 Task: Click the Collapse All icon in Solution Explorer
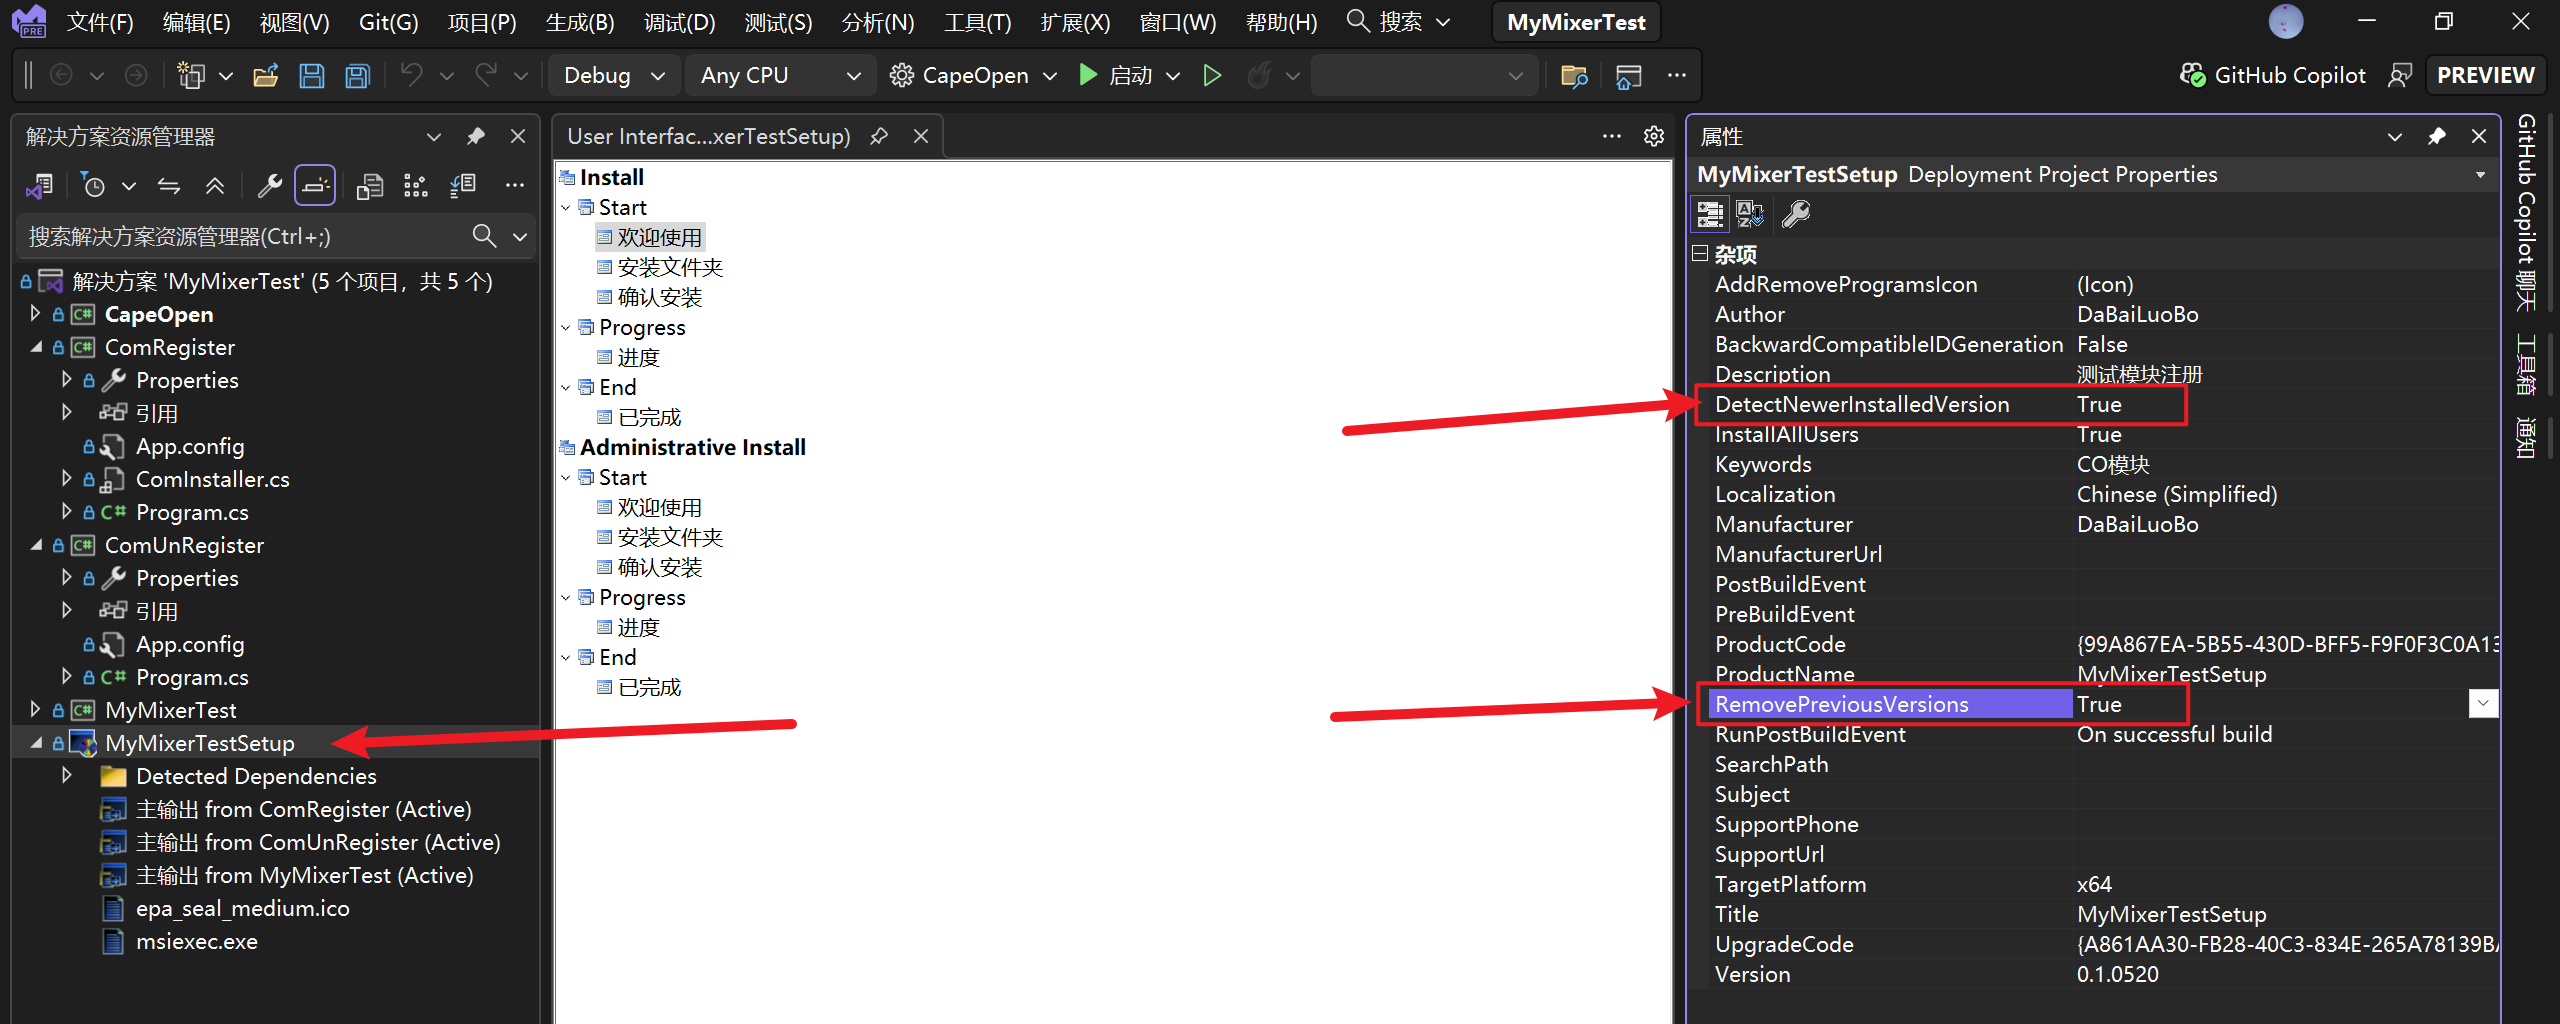click(215, 185)
